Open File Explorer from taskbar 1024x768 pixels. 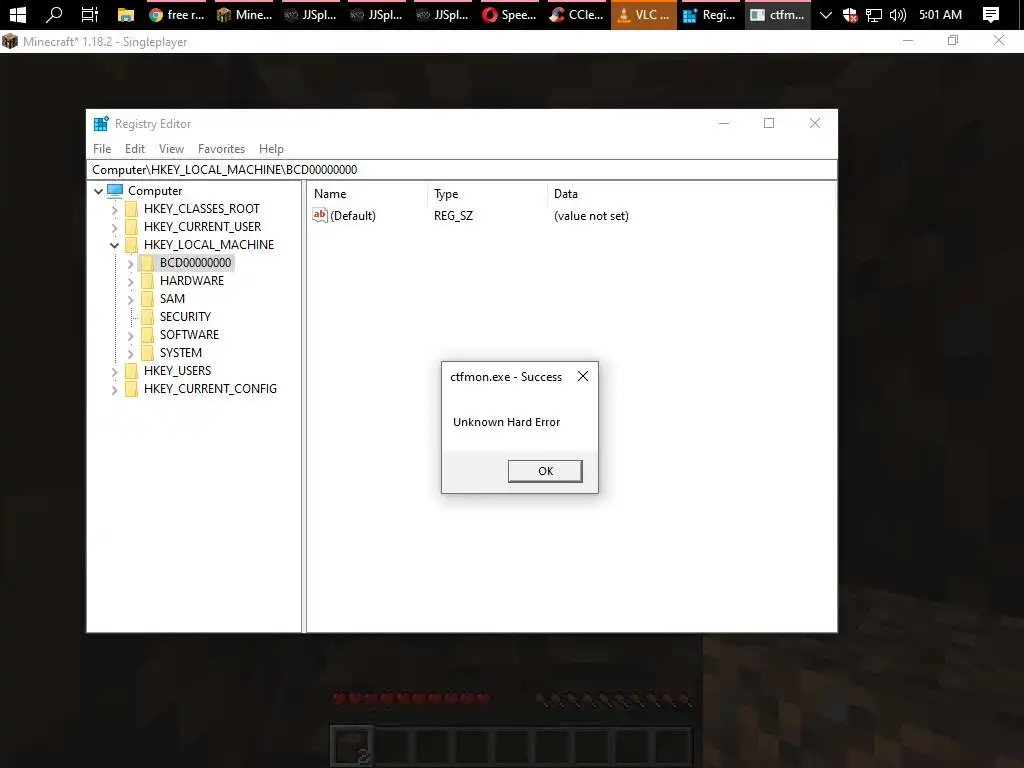tap(125, 14)
